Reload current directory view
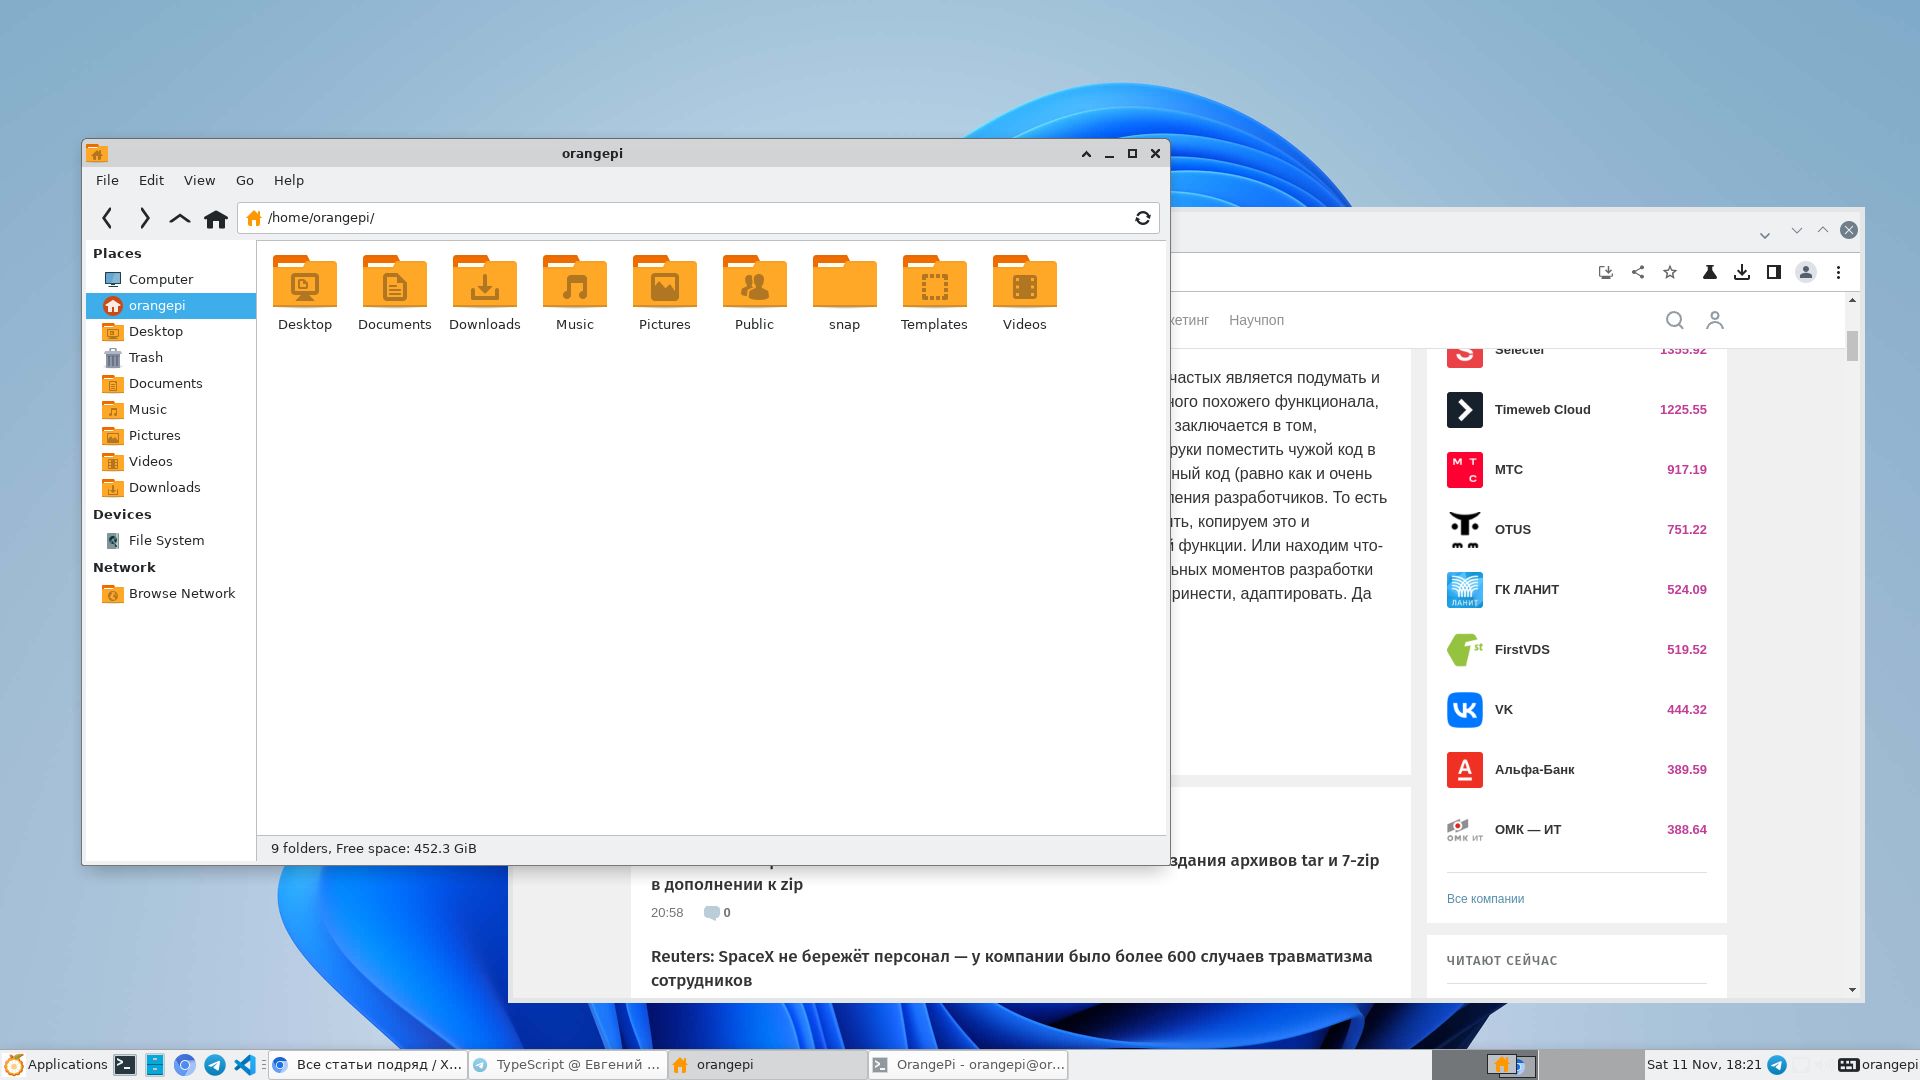 (x=1142, y=218)
